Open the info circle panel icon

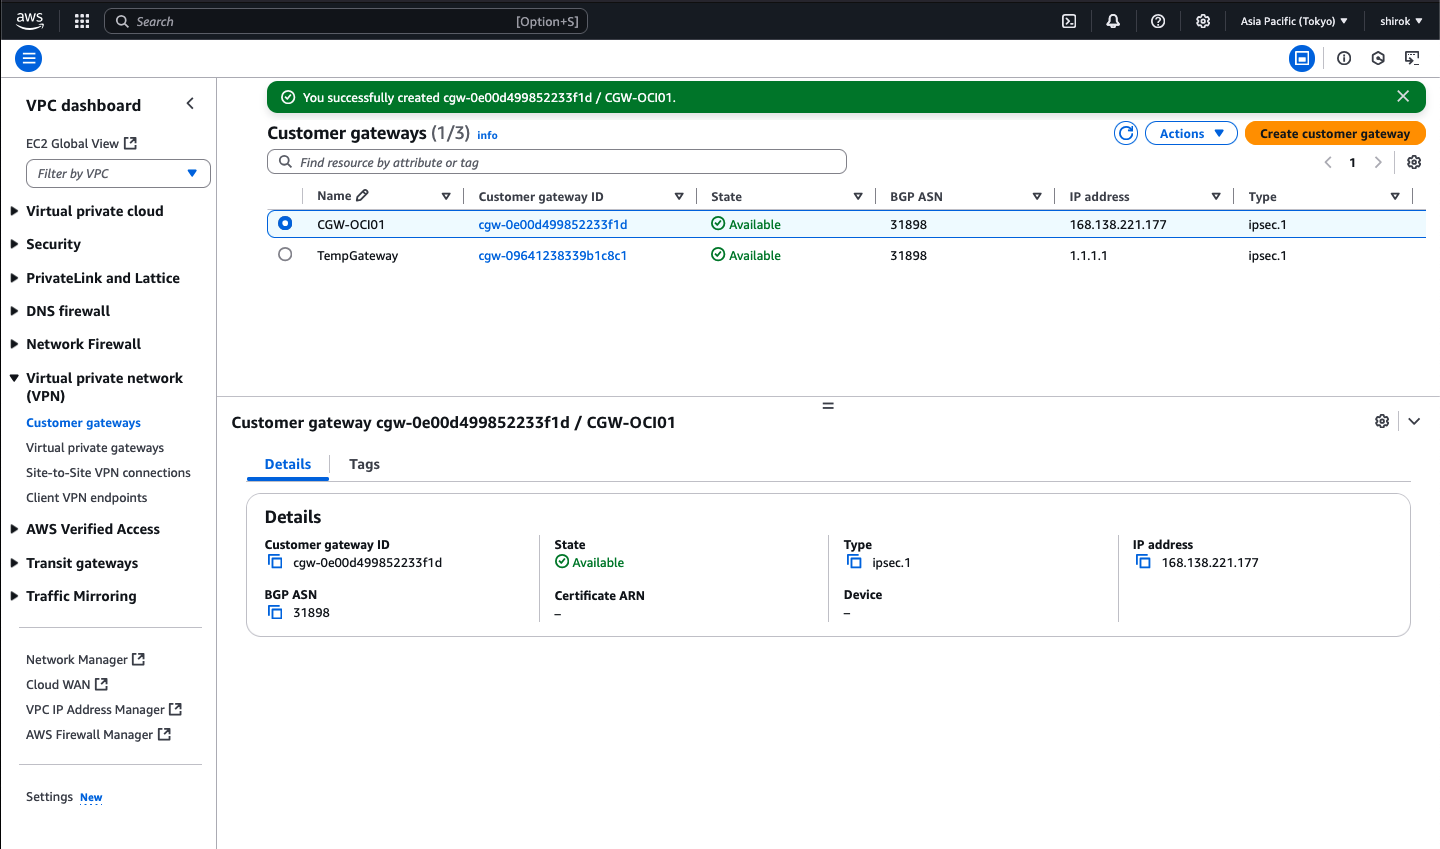[x=1344, y=58]
